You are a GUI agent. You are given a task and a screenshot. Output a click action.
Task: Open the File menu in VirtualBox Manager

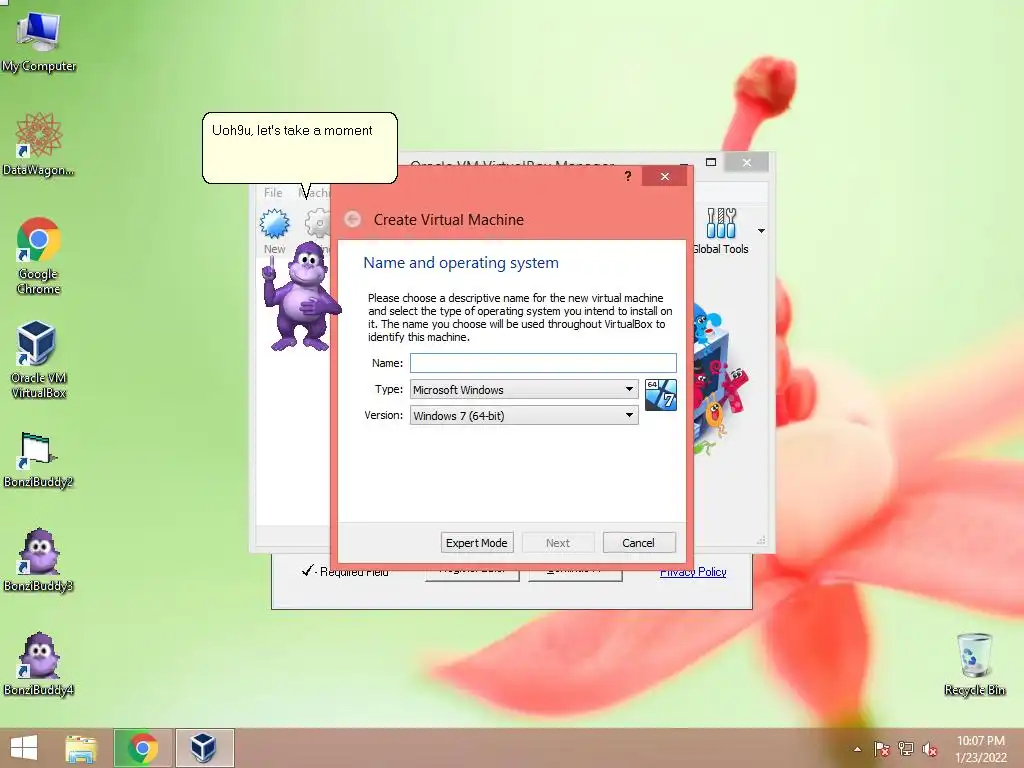273,193
